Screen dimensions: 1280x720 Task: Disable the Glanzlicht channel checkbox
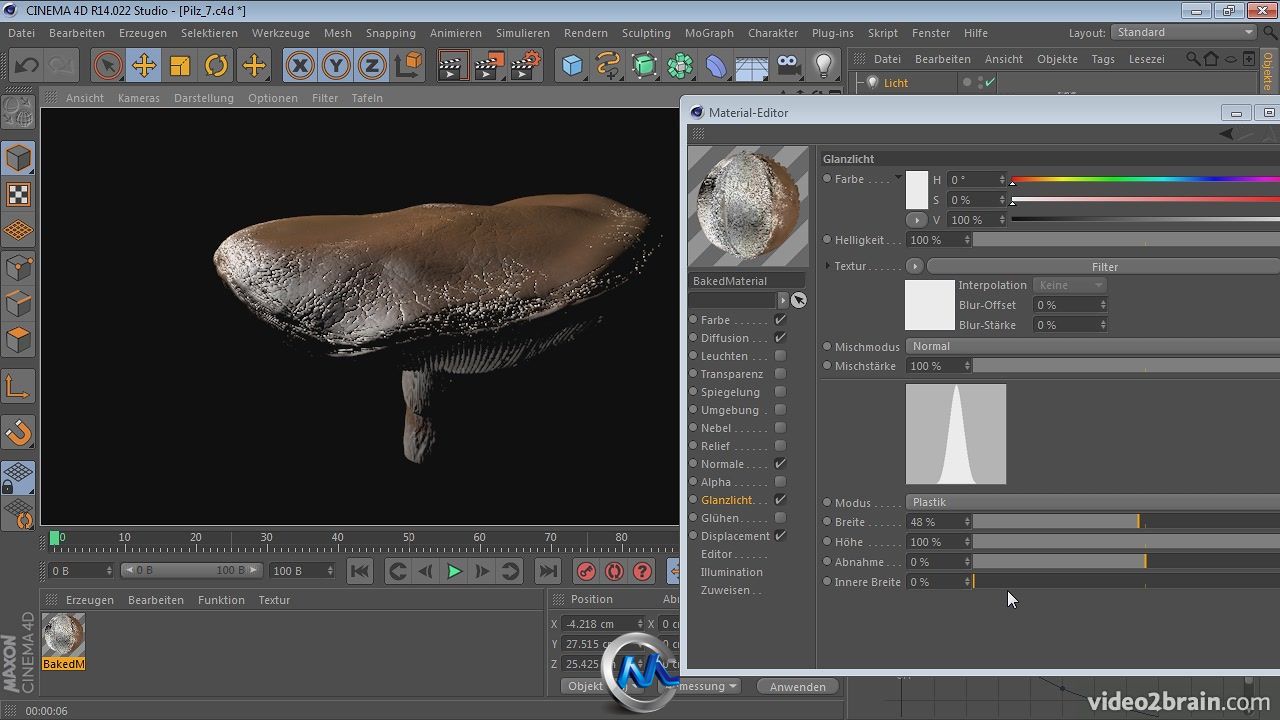click(780, 500)
